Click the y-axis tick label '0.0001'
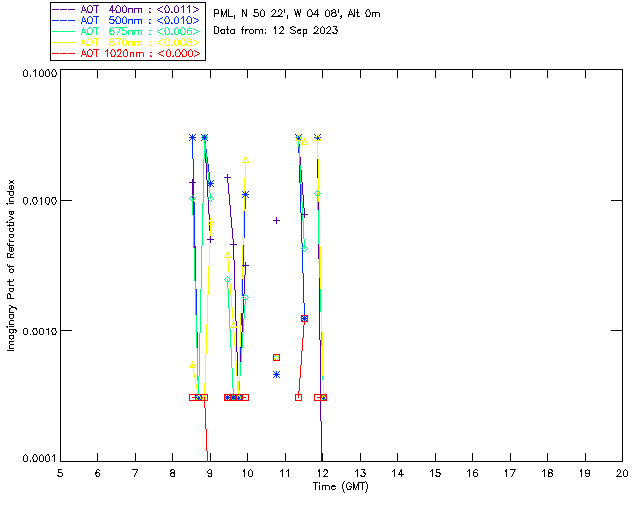Viewport: 640px width, 512px height. (x=39, y=458)
